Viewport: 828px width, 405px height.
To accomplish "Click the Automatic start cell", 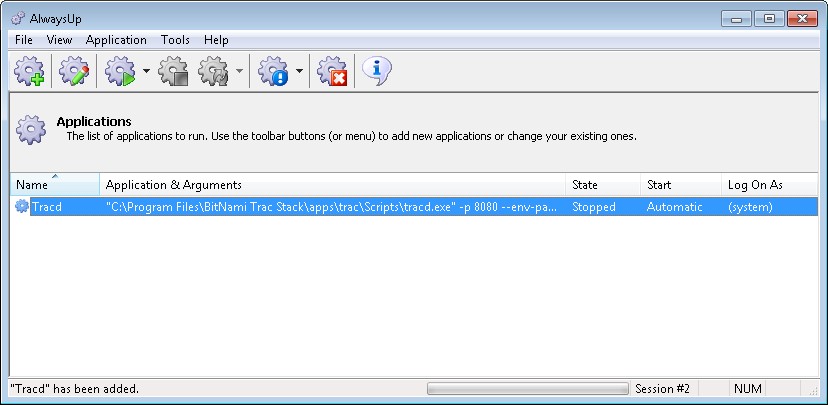I will tap(675, 207).
